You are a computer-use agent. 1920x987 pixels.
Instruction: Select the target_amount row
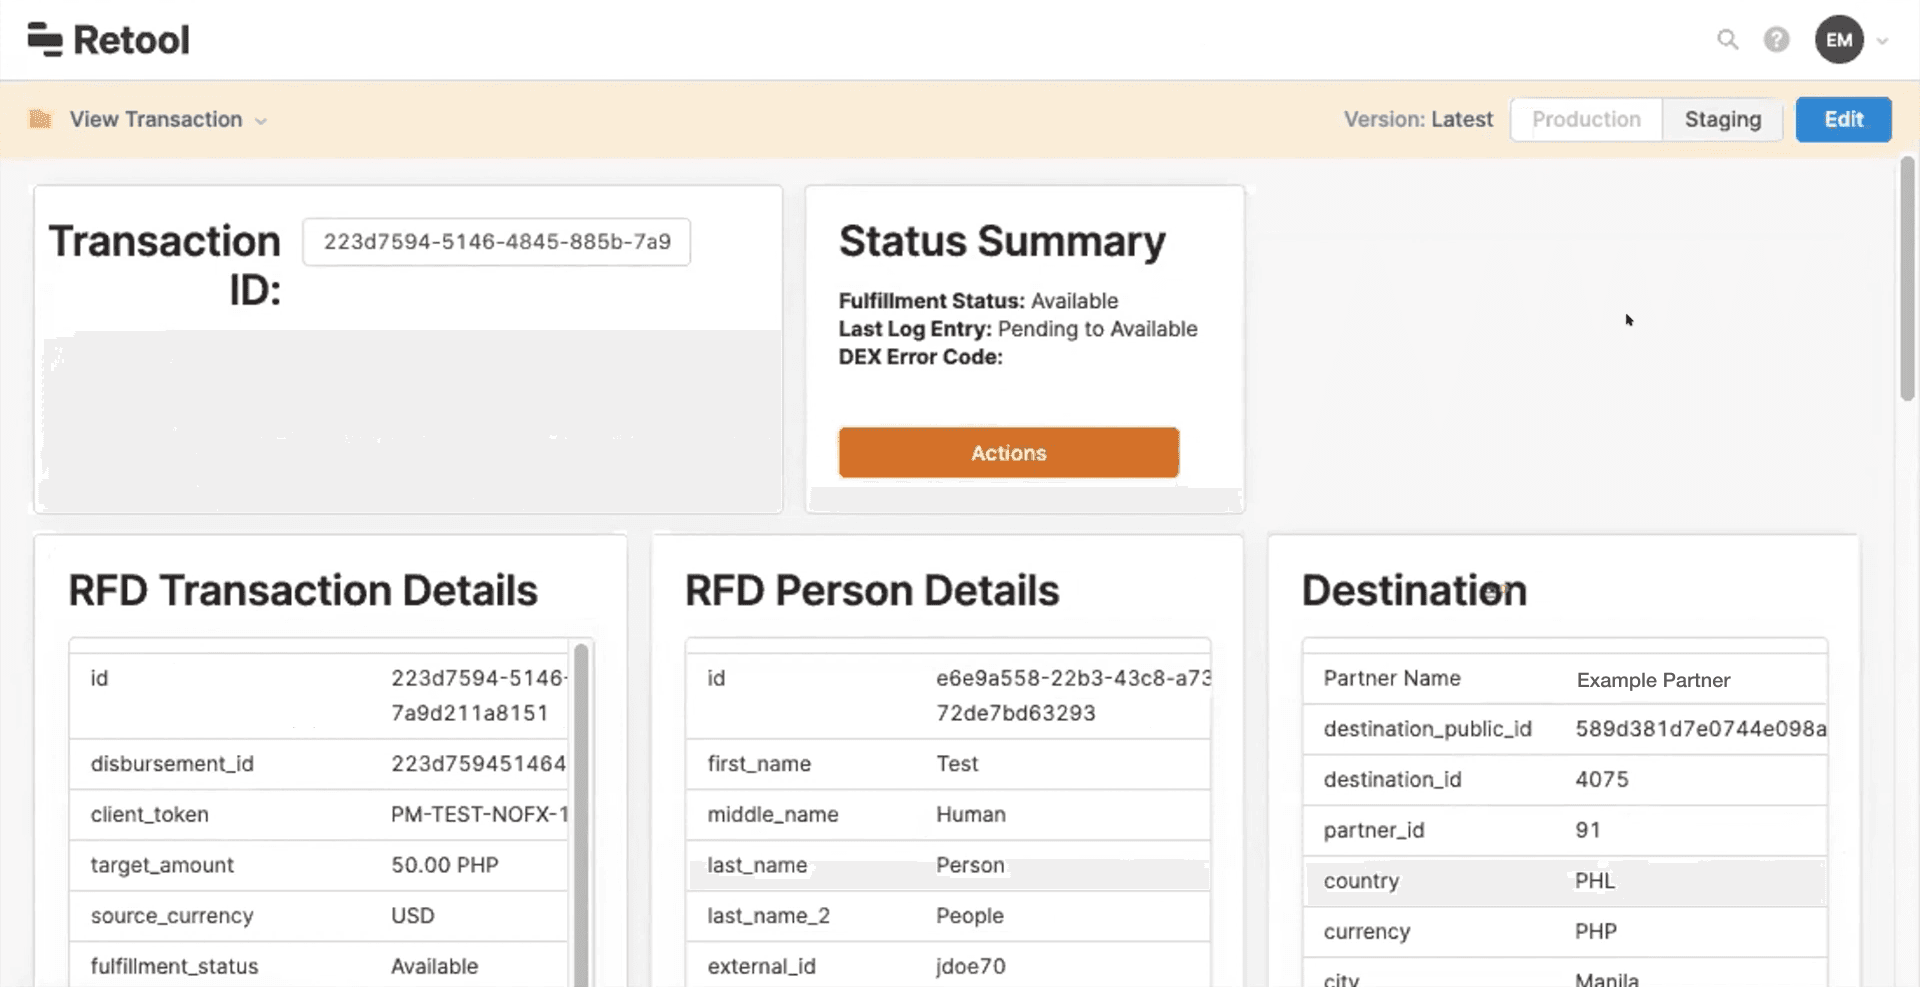pyautogui.click(x=318, y=865)
